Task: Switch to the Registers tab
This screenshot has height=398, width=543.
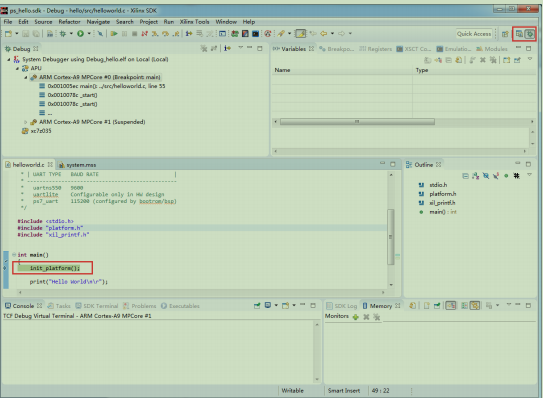Action: pos(376,49)
